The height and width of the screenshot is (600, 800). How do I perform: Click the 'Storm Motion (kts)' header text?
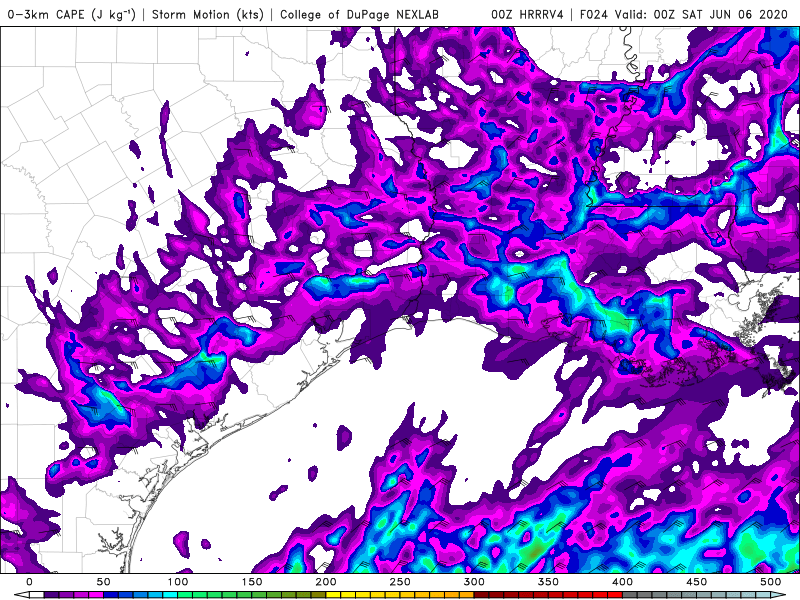(208, 14)
